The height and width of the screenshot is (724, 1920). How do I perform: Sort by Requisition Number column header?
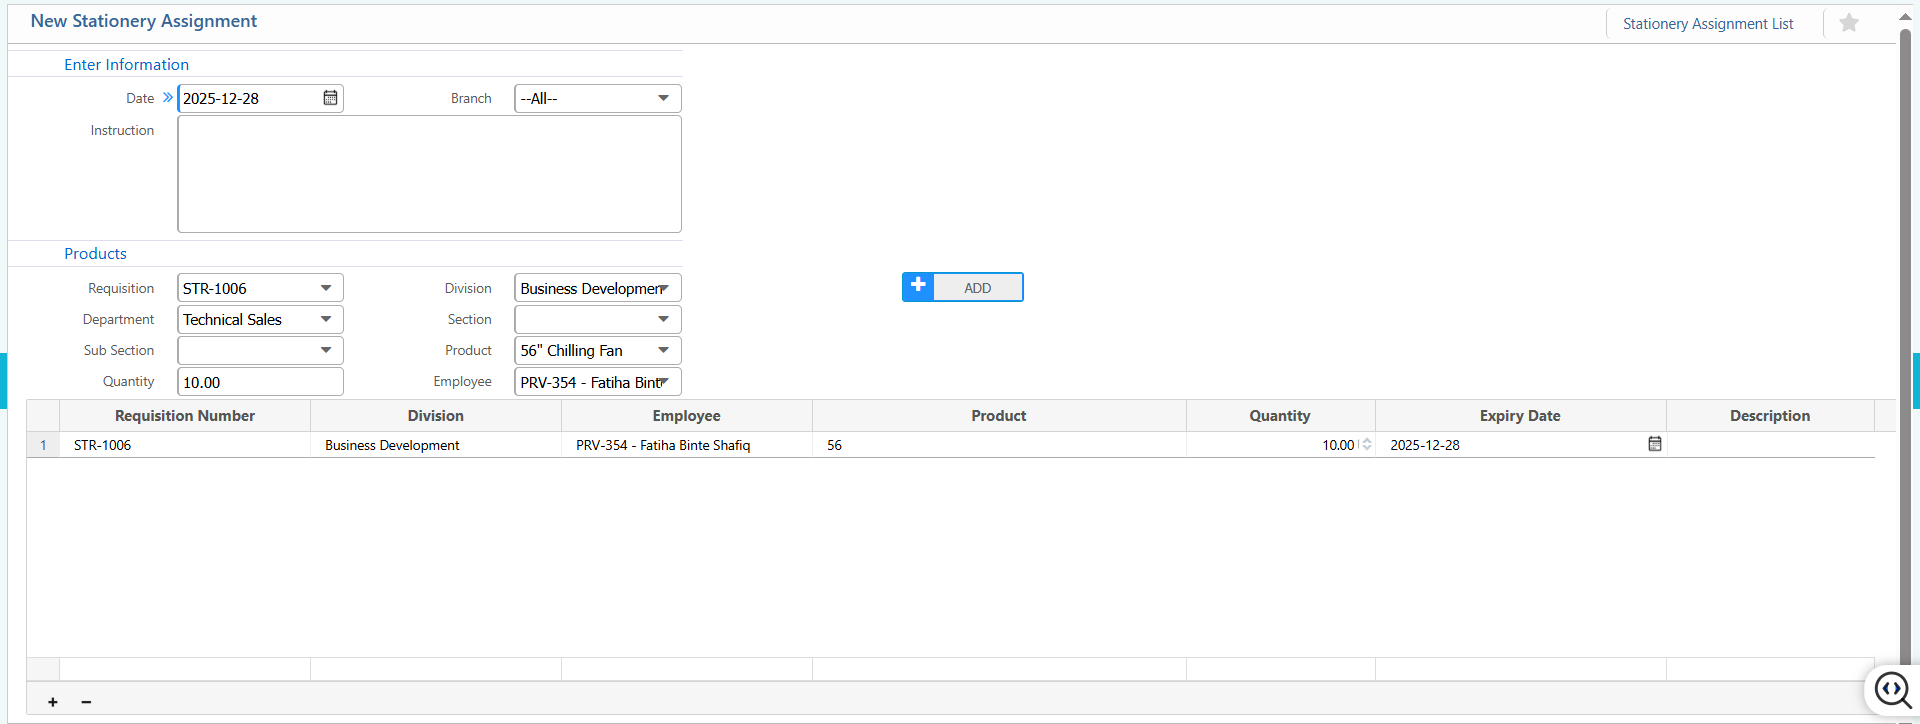pyautogui.click(x=185, y=416)
